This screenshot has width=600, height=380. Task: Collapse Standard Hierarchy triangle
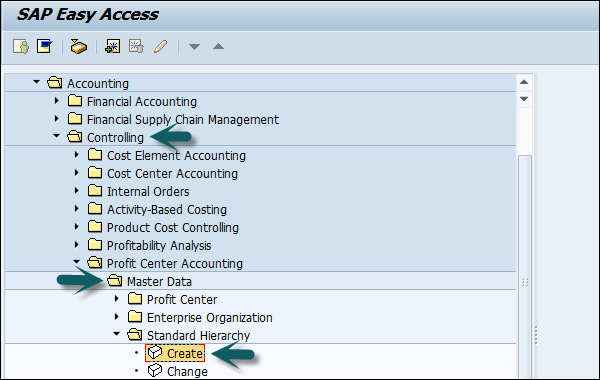click(x=117, y=334)
